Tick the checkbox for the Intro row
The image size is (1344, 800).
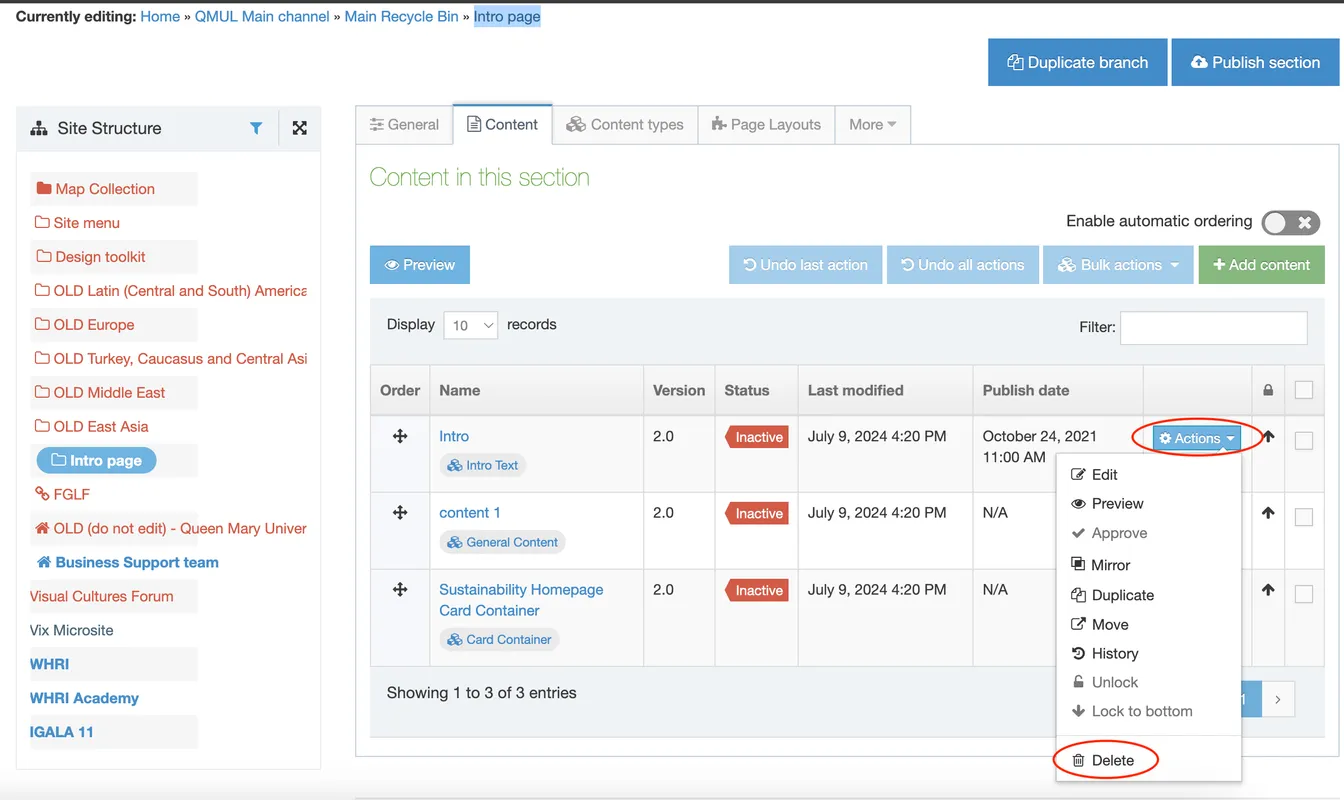1304,440
